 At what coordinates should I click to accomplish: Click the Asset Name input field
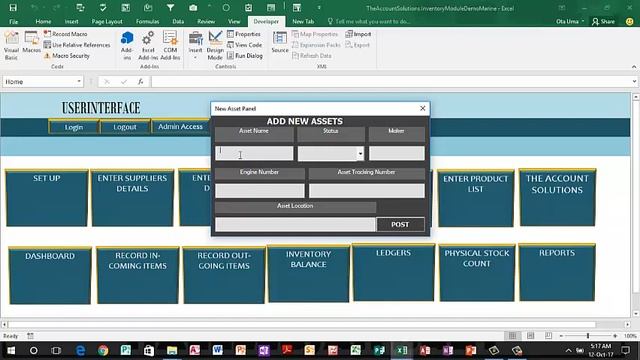point(254,153)
